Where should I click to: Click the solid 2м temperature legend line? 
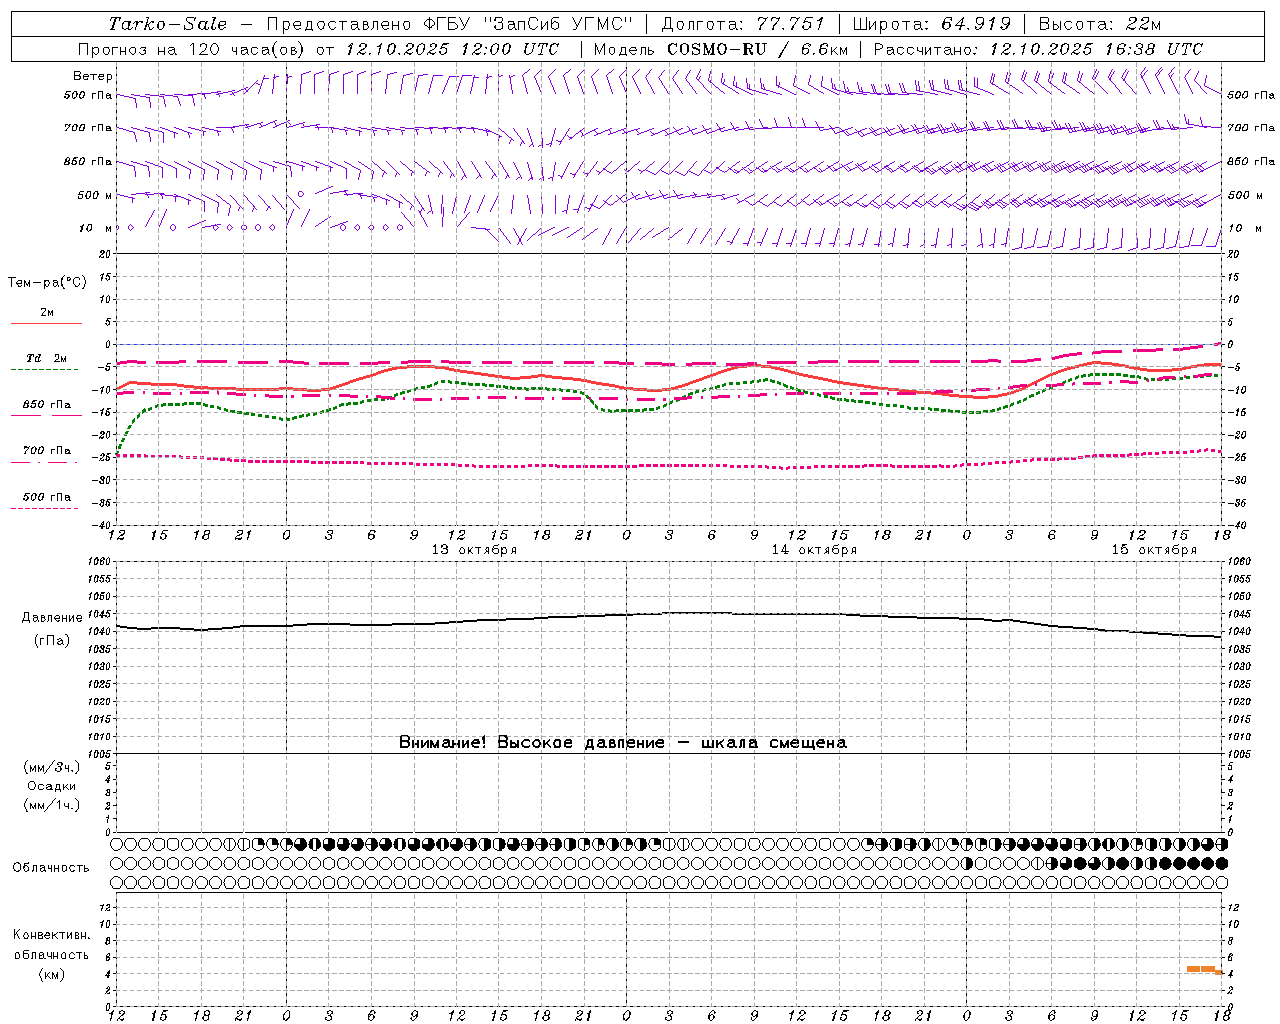(46, 323)
